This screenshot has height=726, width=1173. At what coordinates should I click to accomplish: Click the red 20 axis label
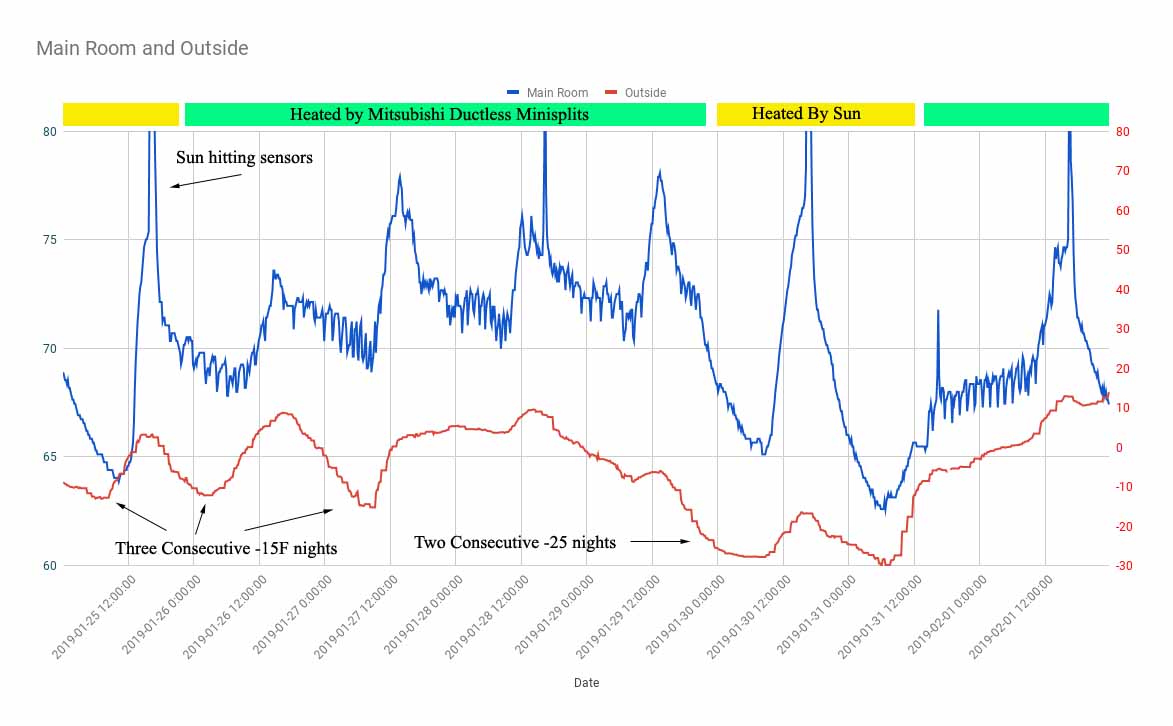tap(1123, 369)
